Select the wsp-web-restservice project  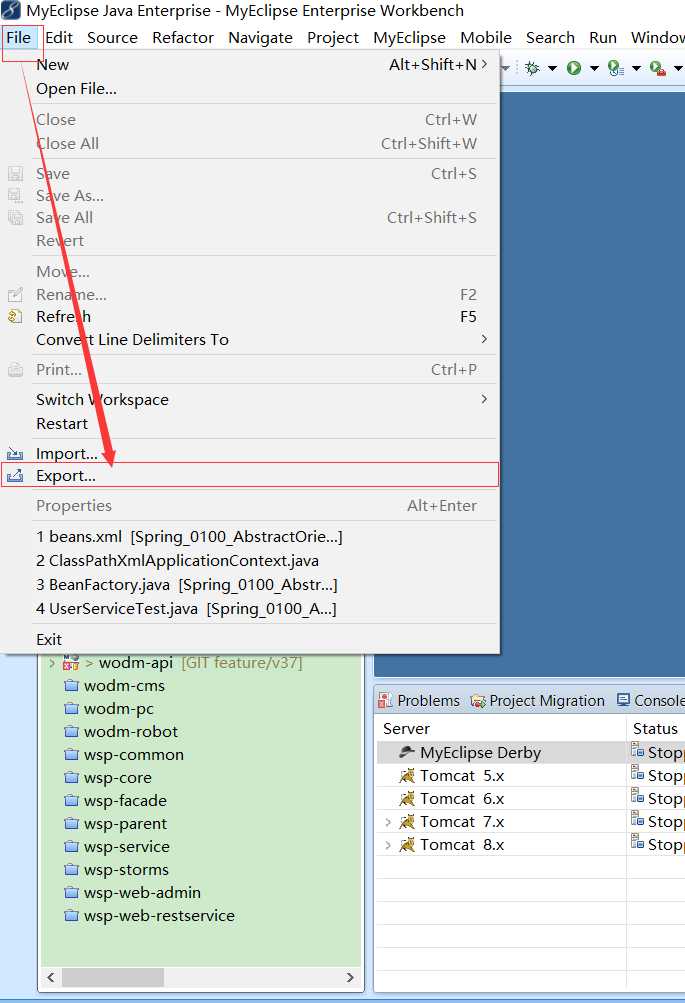pos(159,916)
